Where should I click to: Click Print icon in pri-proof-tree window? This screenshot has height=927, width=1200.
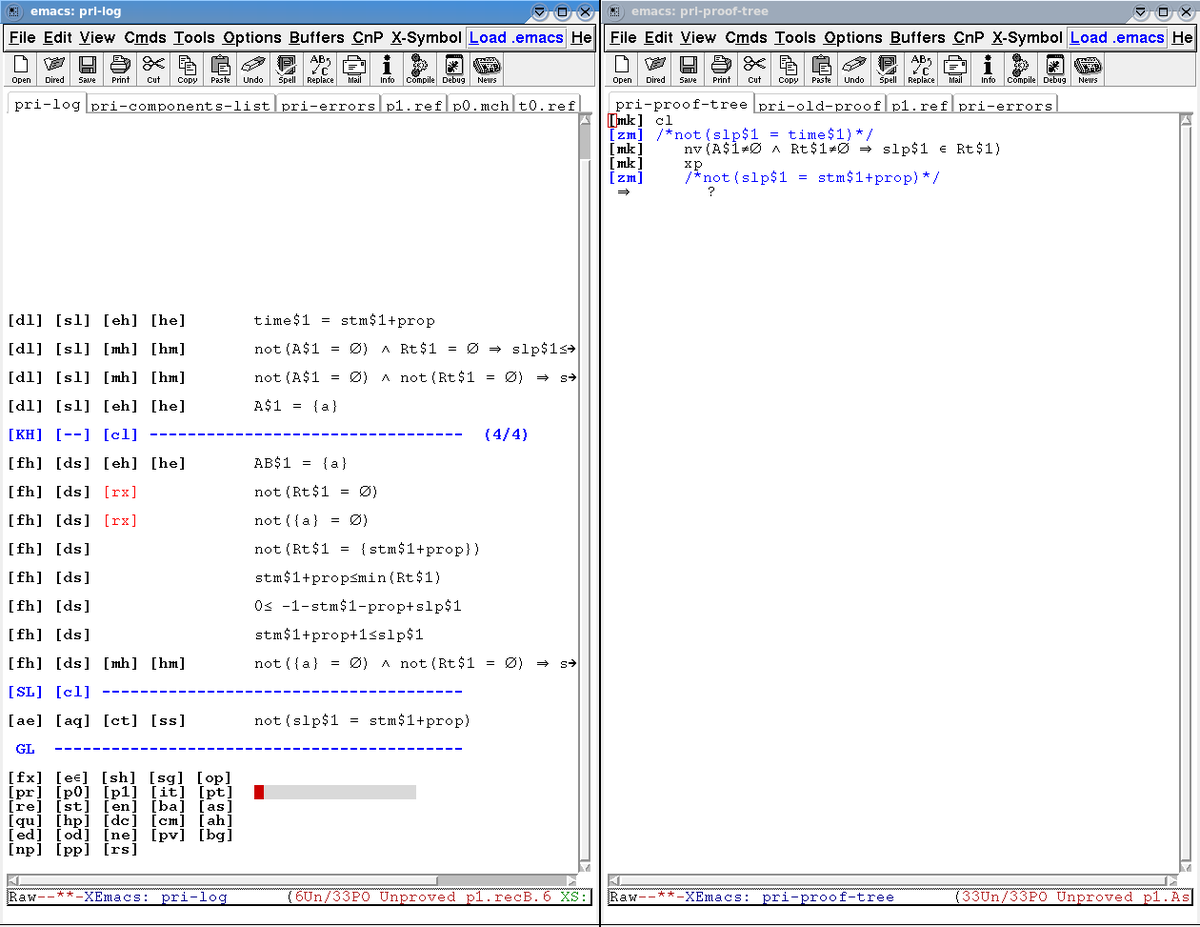click(722, 68)
